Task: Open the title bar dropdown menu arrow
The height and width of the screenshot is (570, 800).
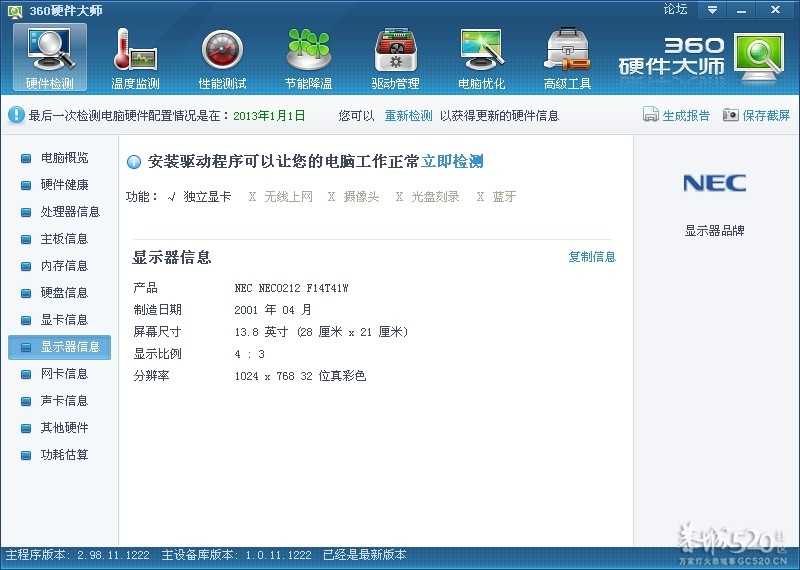Action: 713,10
